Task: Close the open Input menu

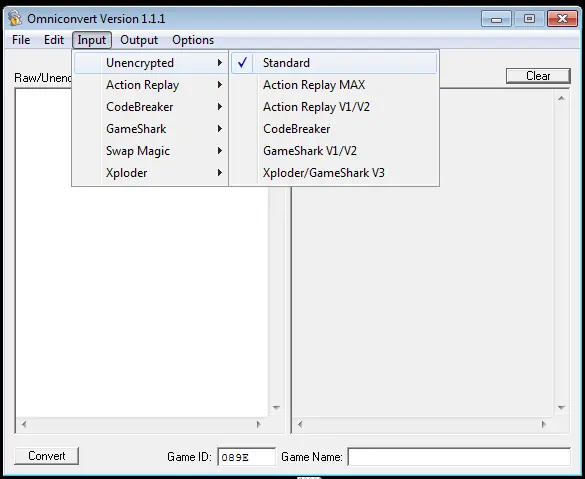Action: pyautogui.click(x=92, y=40)
